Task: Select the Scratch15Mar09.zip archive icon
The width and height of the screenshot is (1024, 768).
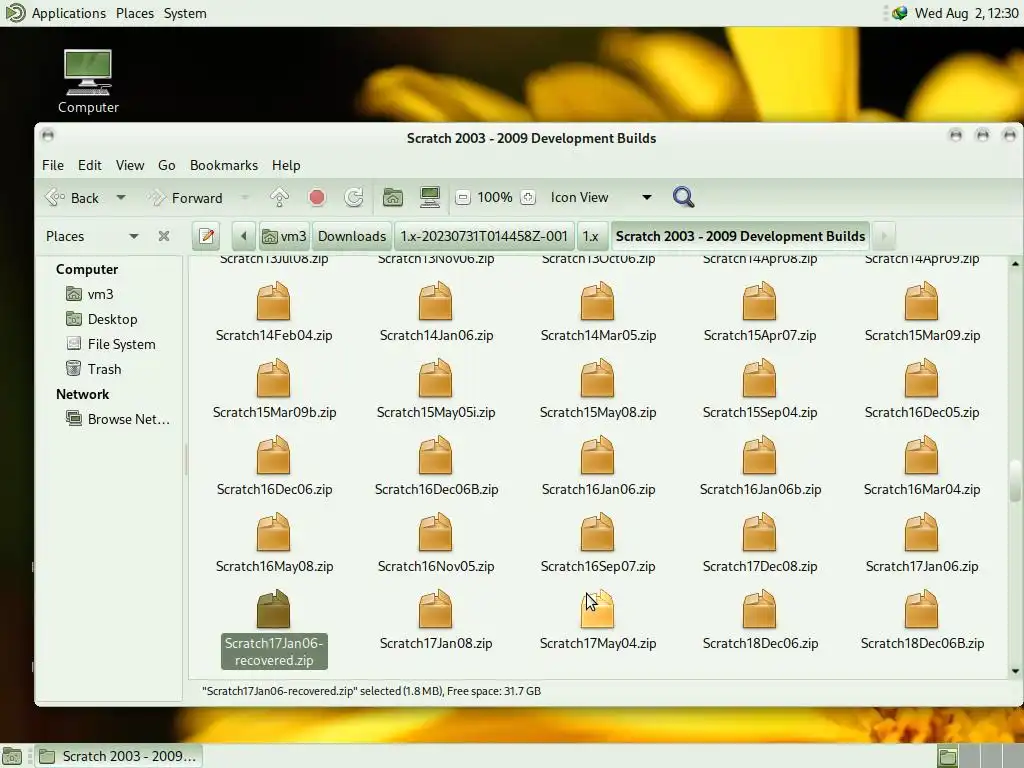Action: tap(921, 301)
